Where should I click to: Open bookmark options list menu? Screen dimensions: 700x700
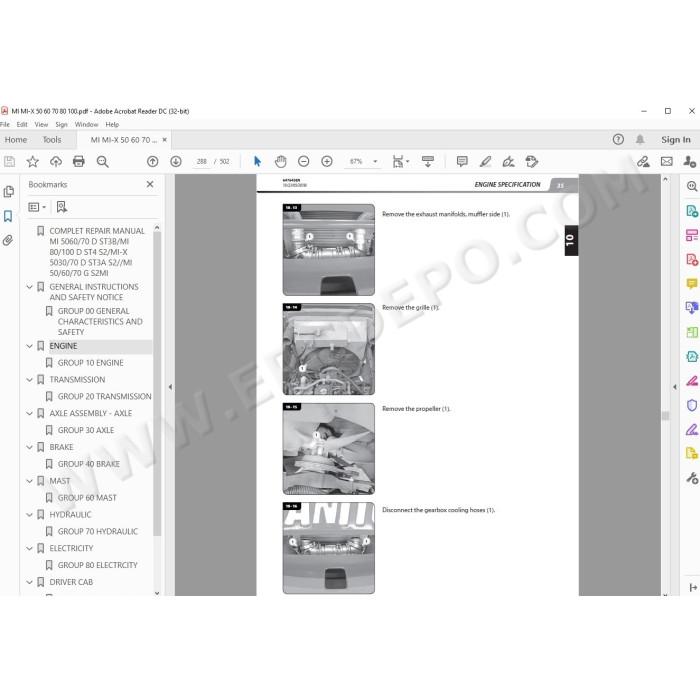tap(37, 207)
